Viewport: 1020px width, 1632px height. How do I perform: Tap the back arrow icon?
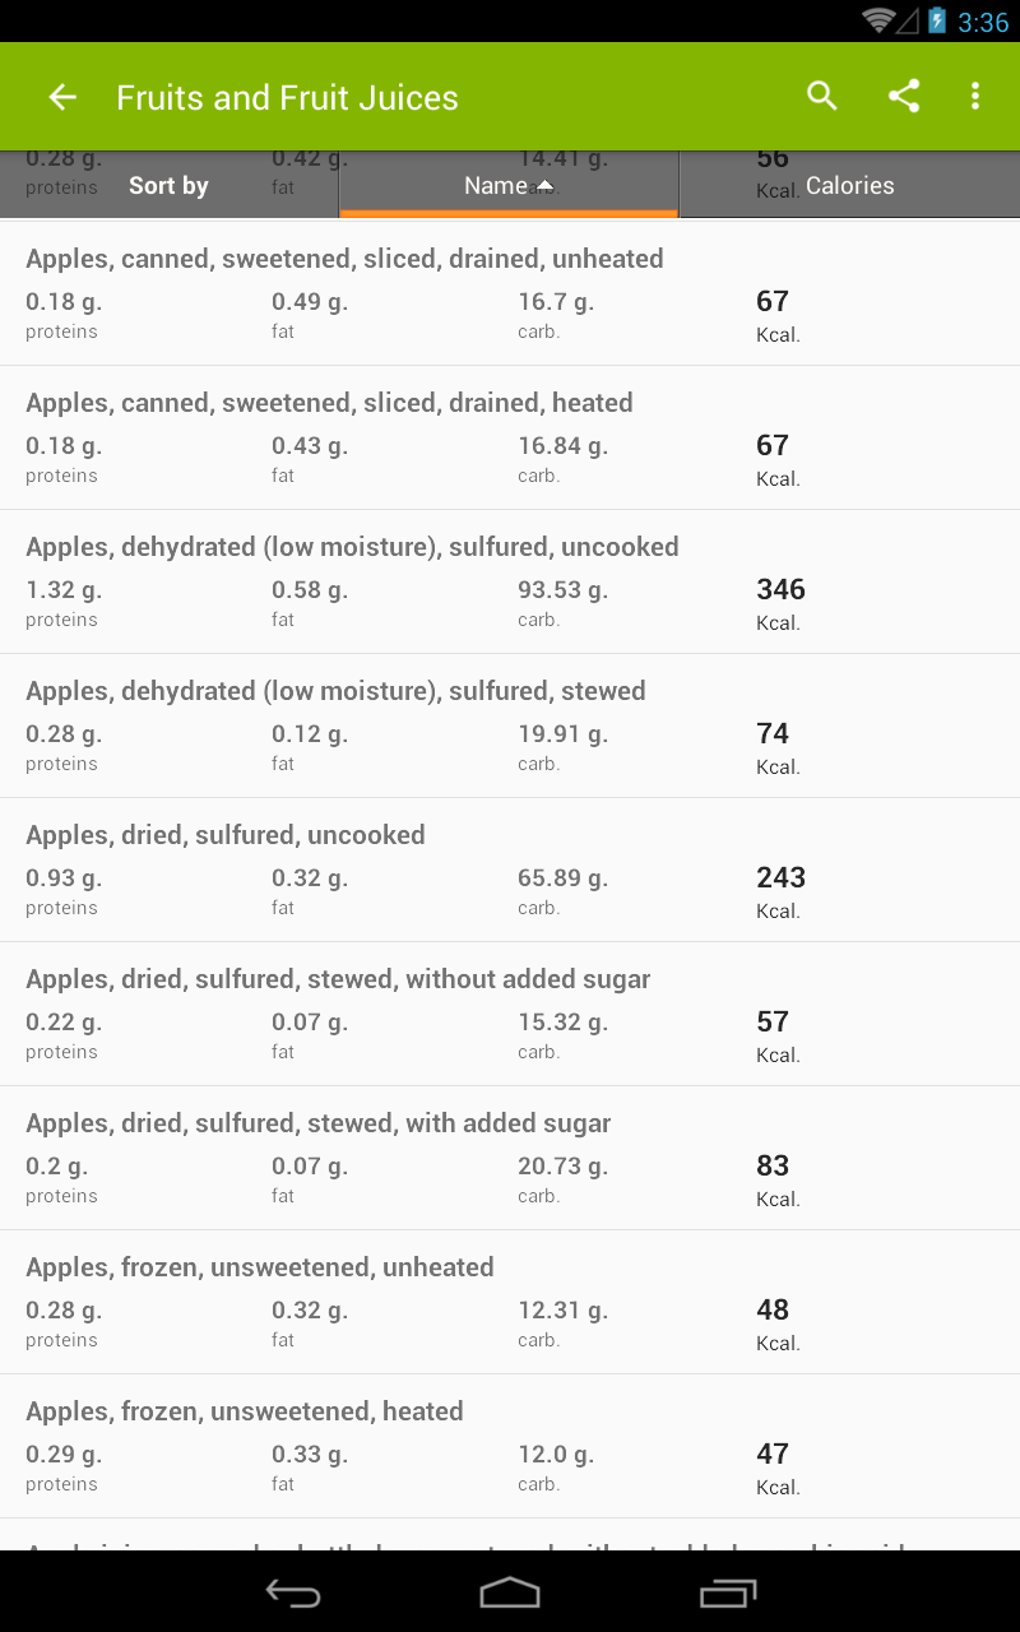point(62,97)
